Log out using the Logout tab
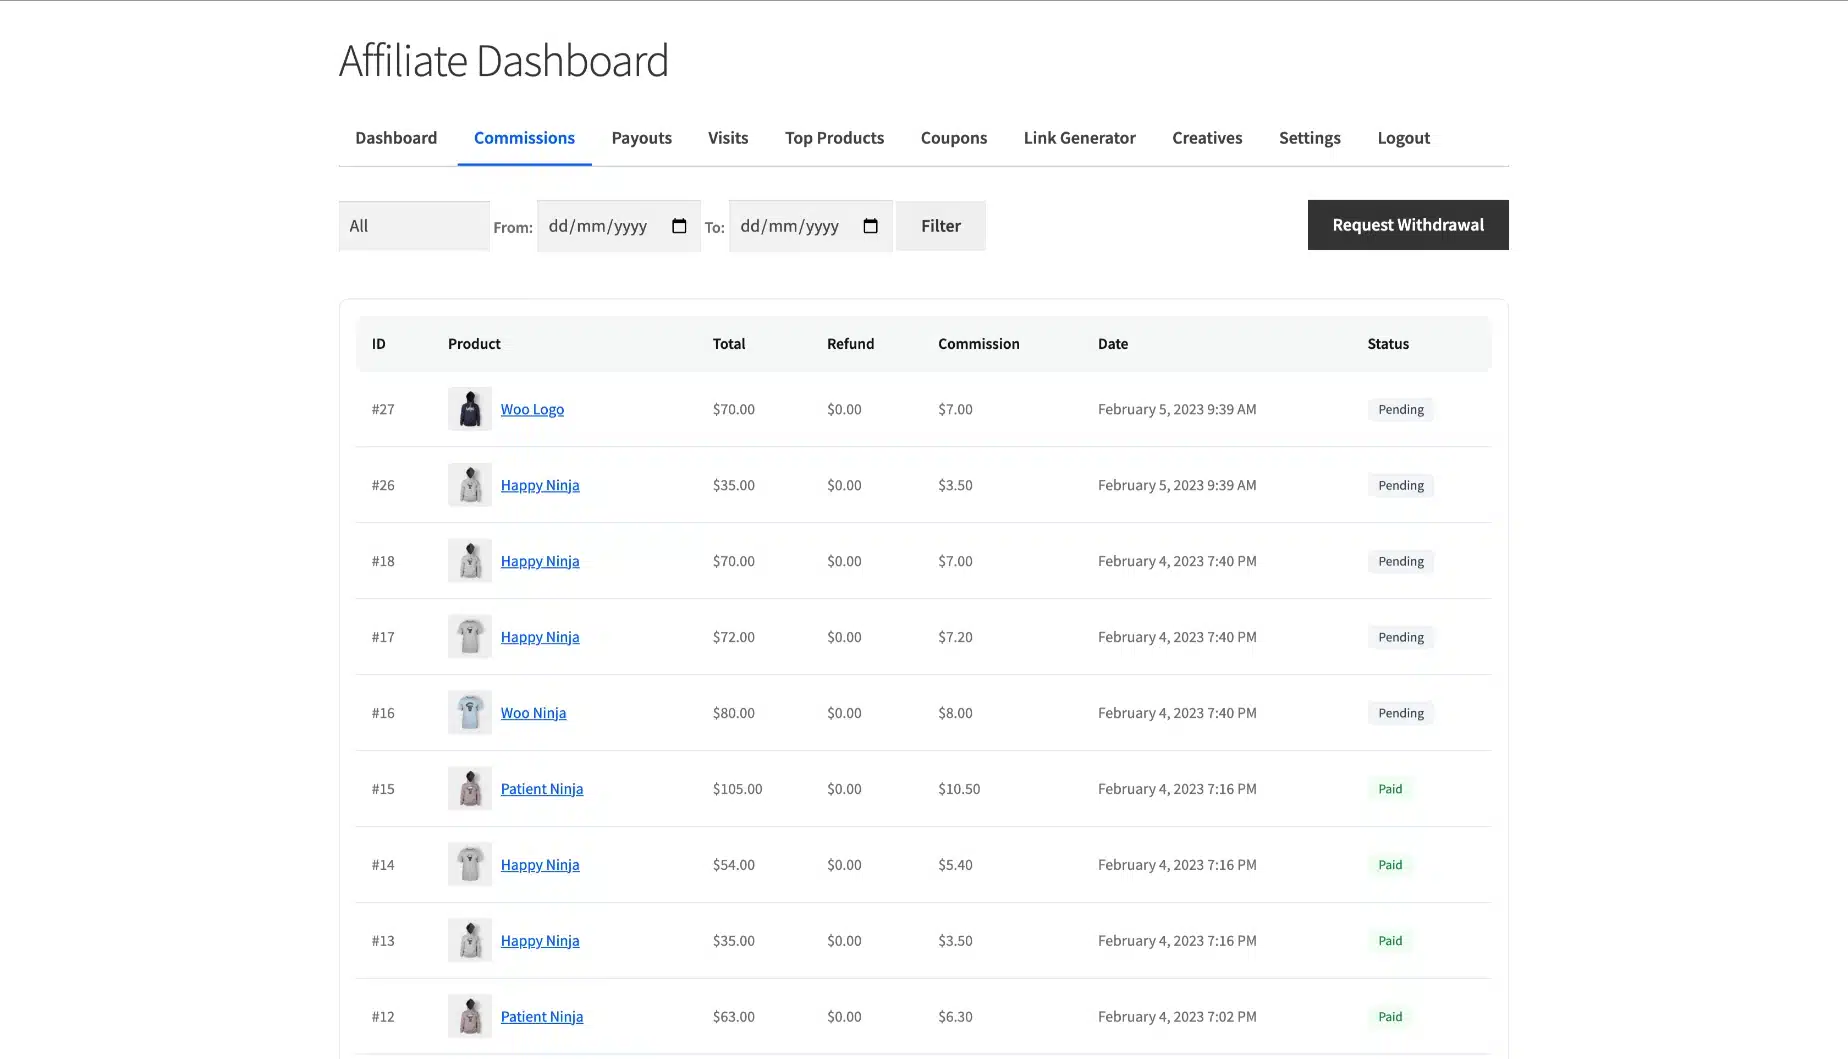 (1403, 138)
